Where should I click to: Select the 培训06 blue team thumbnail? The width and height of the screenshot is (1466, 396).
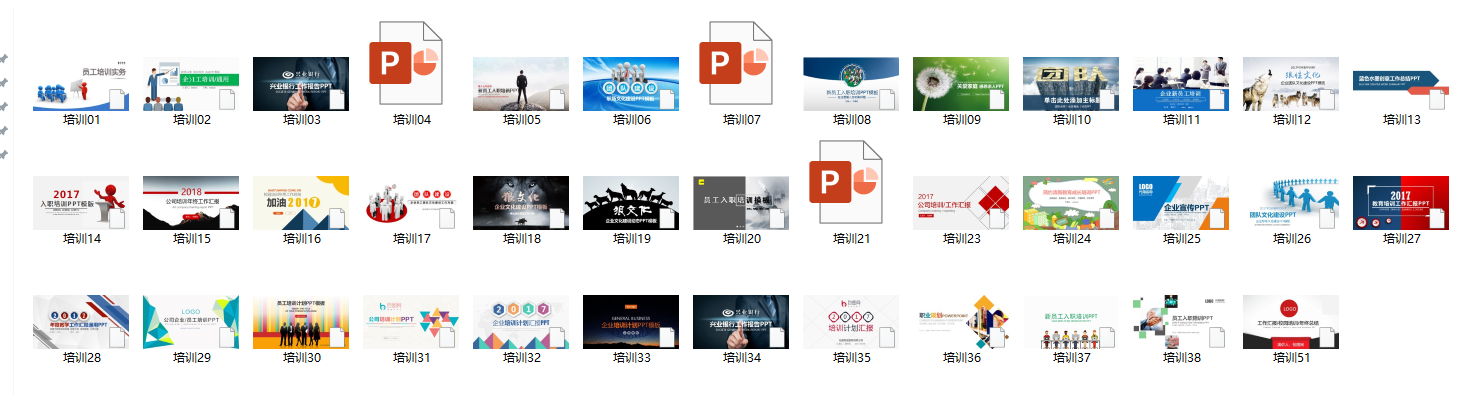point(631,84)
